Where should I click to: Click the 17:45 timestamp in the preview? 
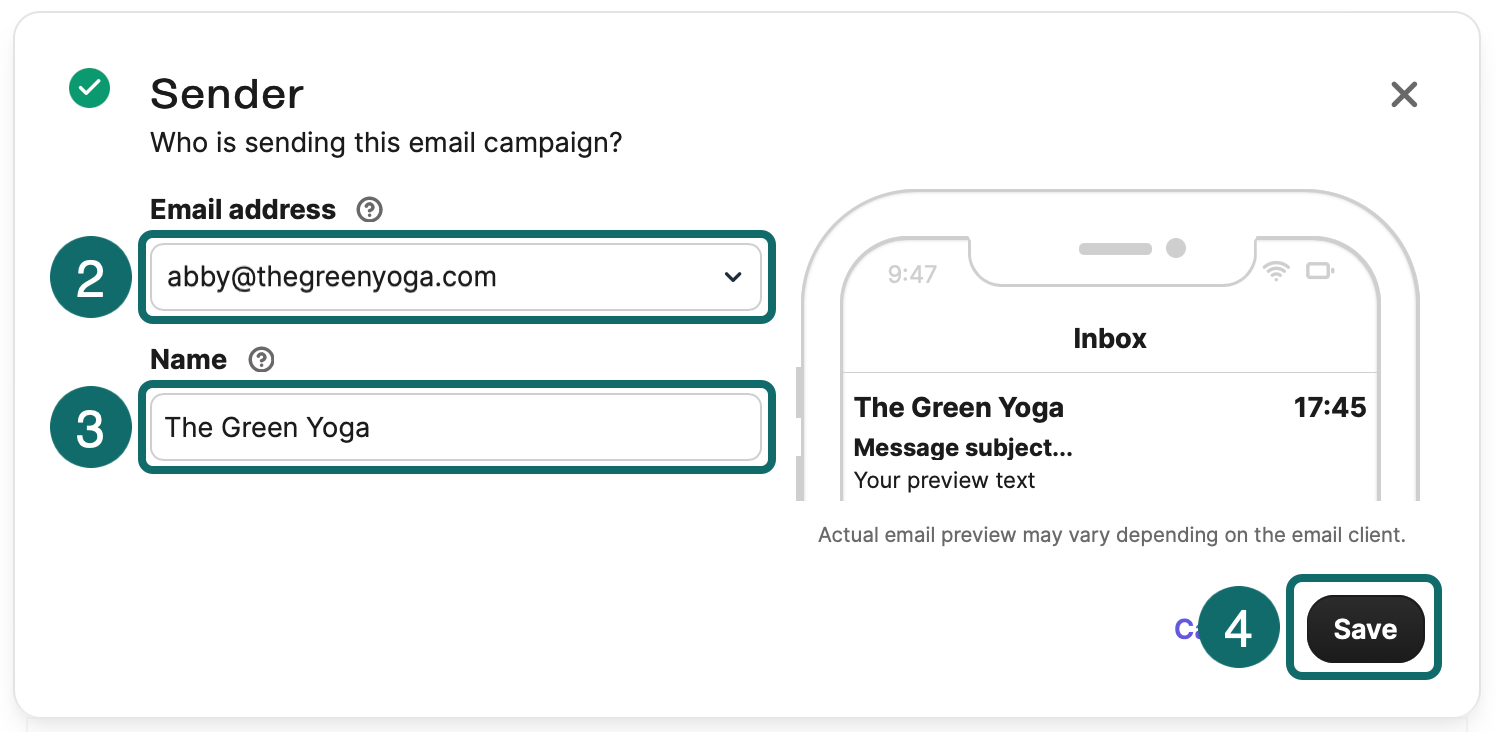click(x=1329, y=407)
